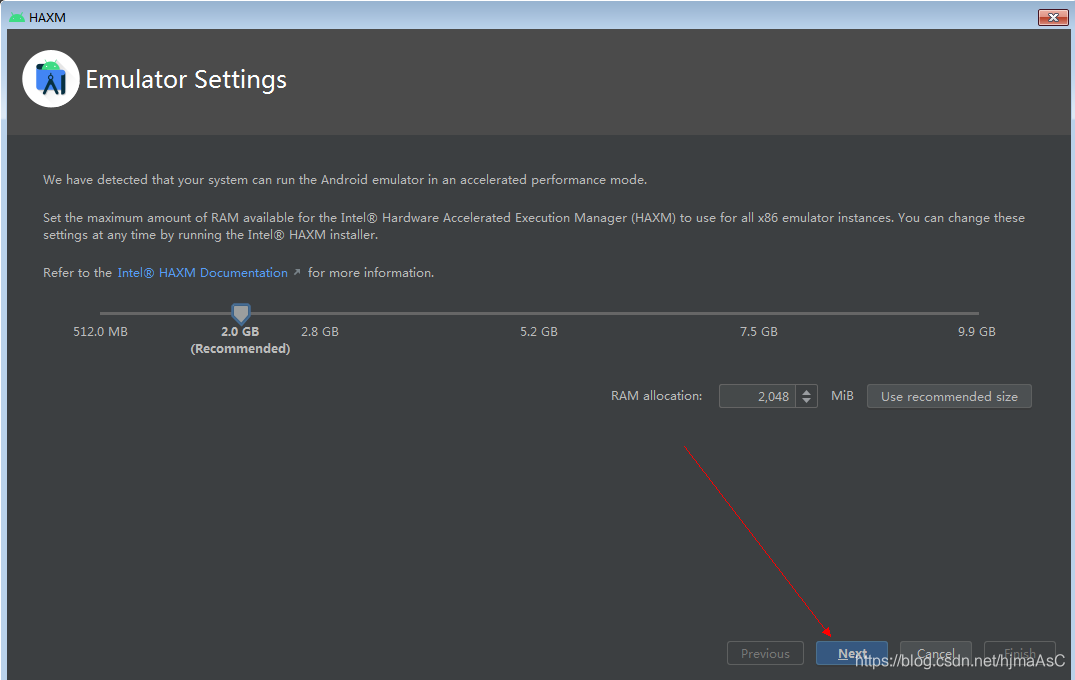Click the 9.9 GB slider label

[976, 332]
